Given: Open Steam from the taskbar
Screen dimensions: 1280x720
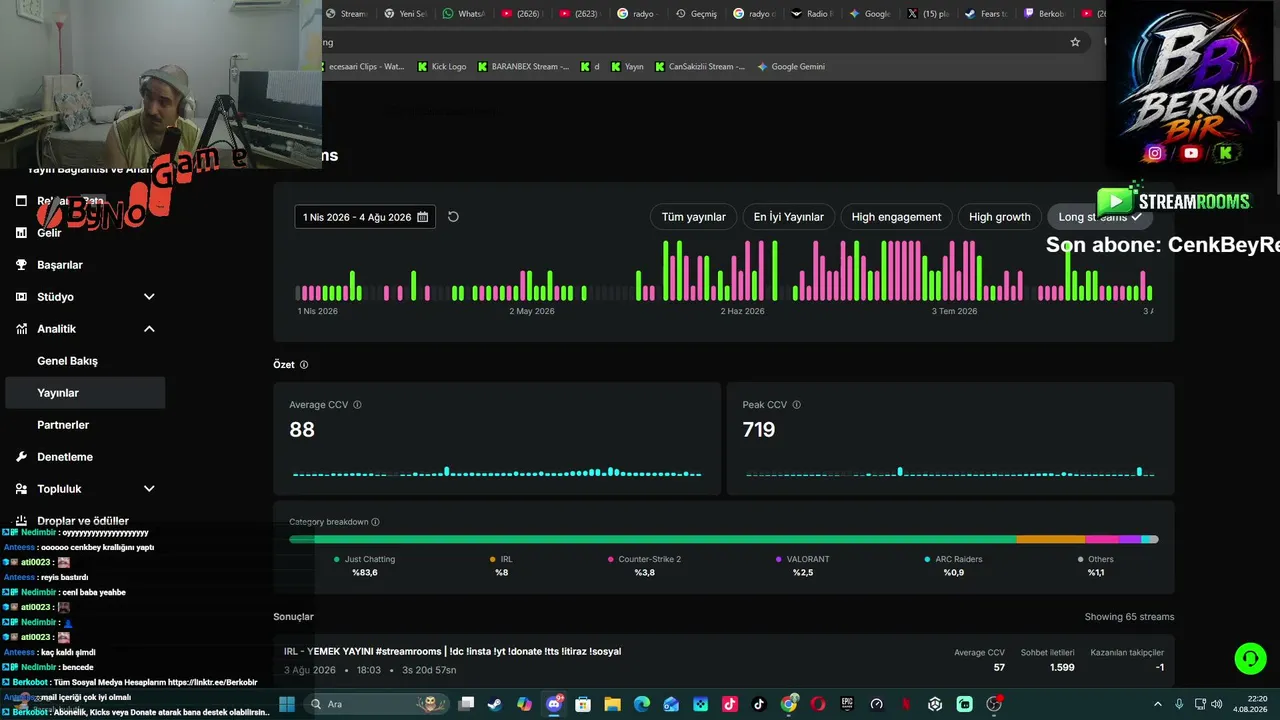Looking at the screenshot, I should click(495, 704).
